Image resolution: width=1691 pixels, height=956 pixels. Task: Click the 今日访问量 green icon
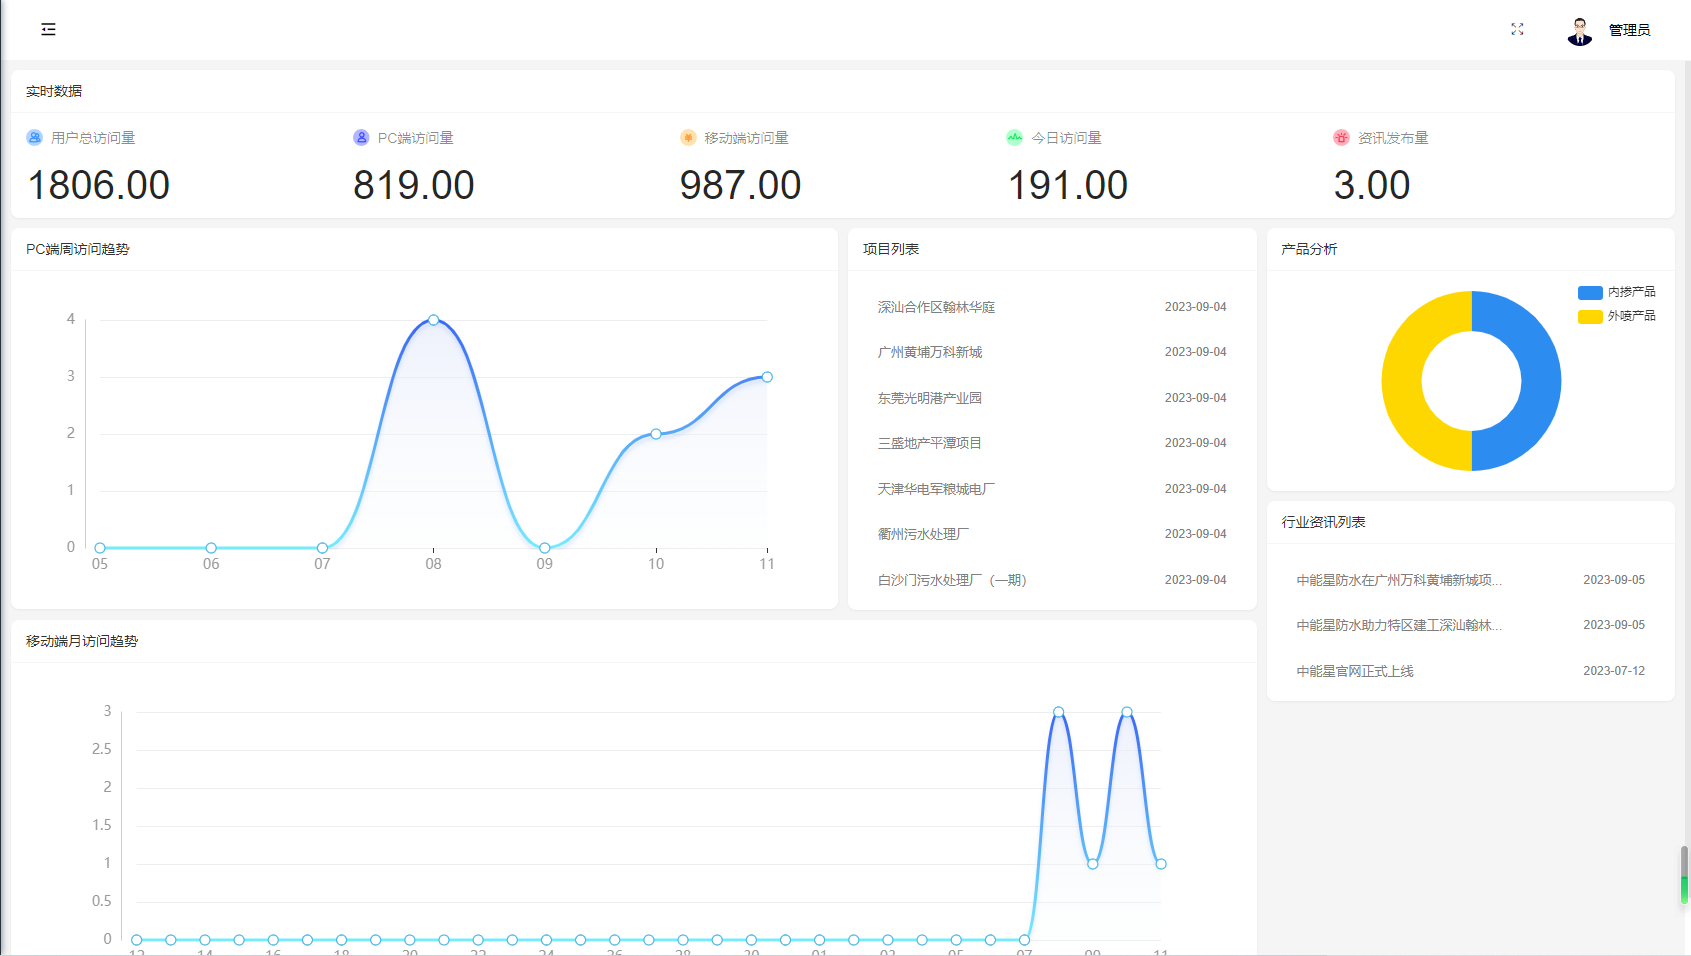(1014, 138)
